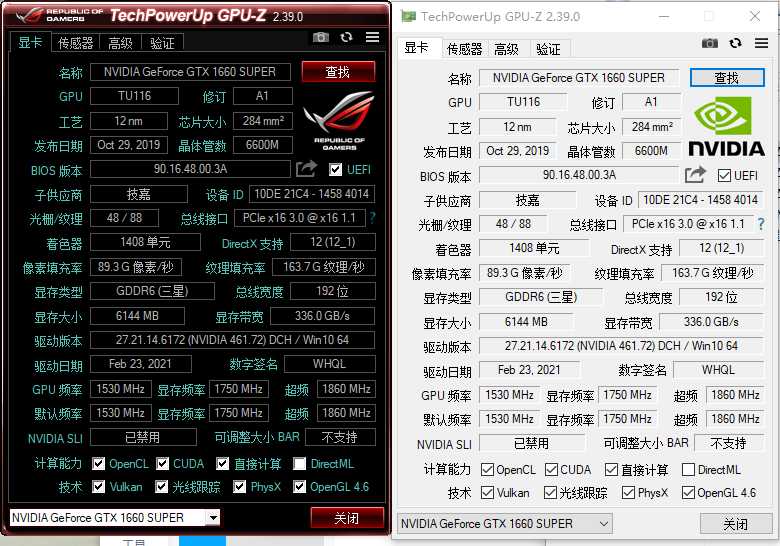Screen dimensions: 780x546
Task: Click 关闭 button in white window
Action: [736, 524]
